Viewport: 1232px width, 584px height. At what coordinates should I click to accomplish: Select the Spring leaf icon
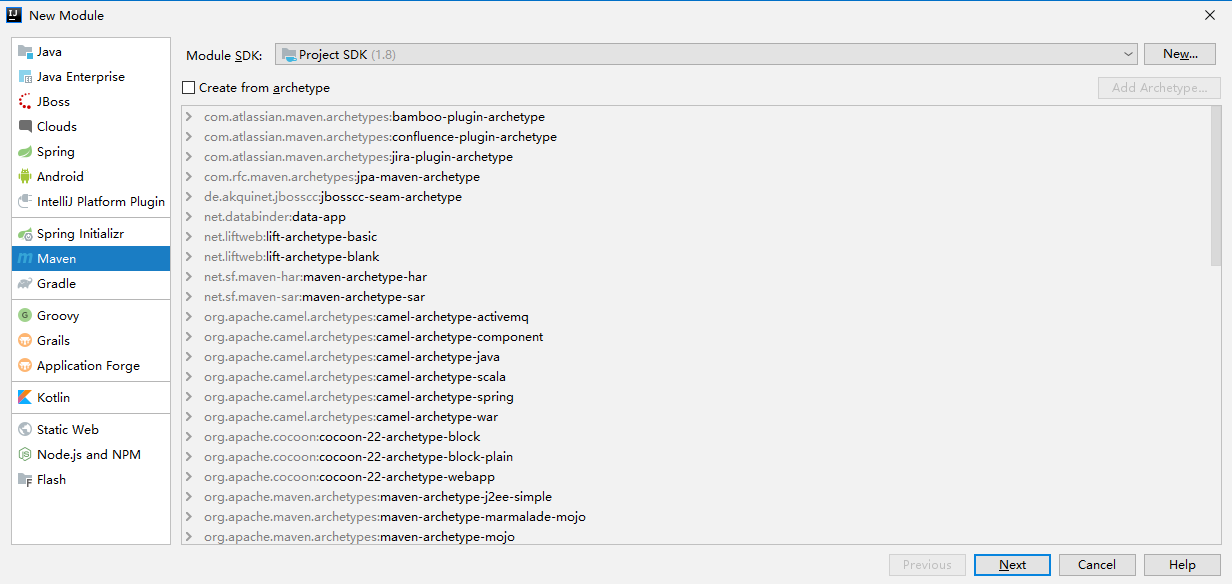(x=25, y=152)
